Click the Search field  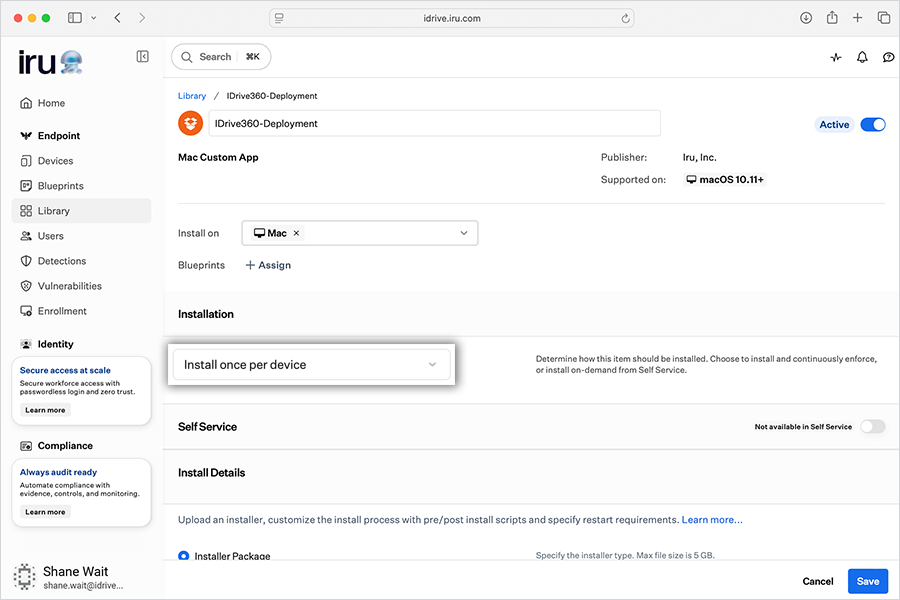coord(221,57)
